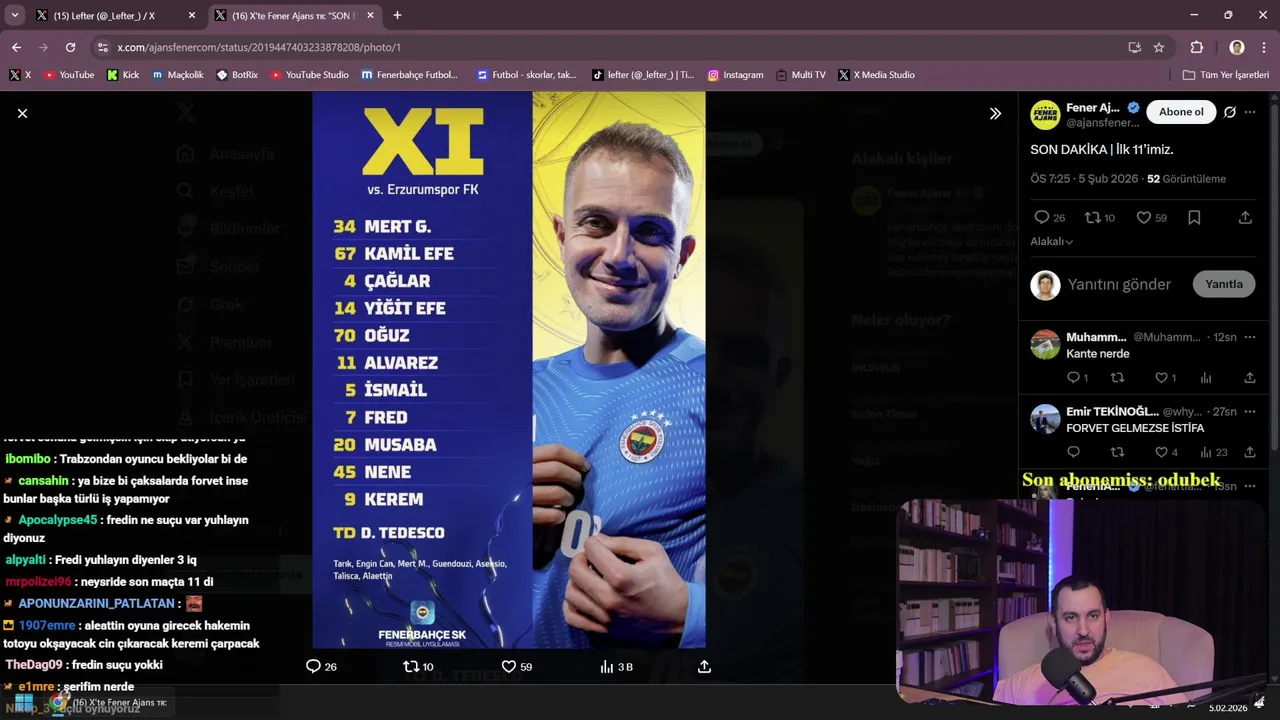Image resolution: width=1280 pixels, height=720 pixels.
Task: Click the starting XI lineup photo
Action: point(508,370)
